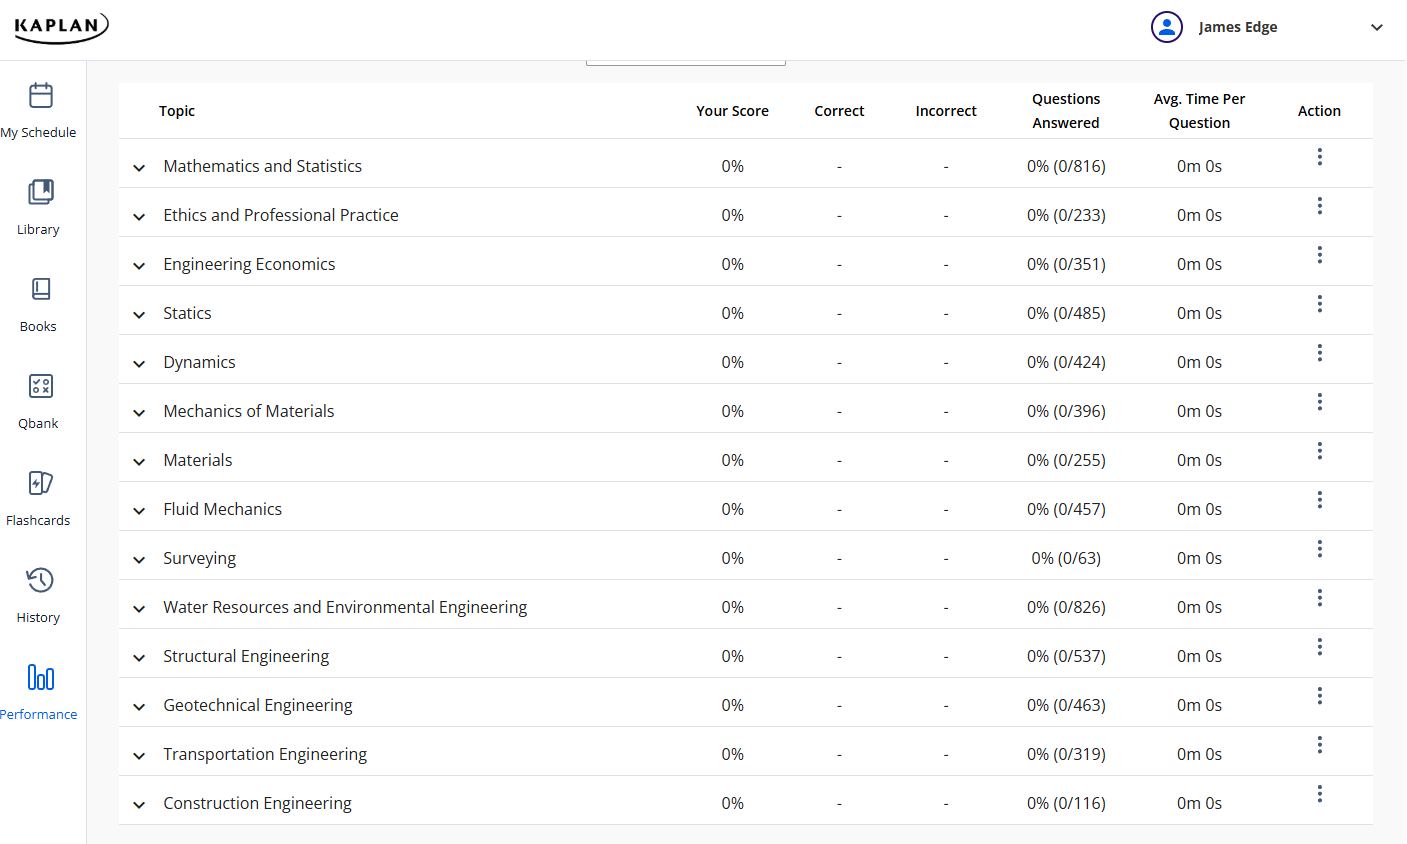This screenshot has height=844, width=1407.
Task: Open the Qbank section icon
Action: (x=41, y=386)
